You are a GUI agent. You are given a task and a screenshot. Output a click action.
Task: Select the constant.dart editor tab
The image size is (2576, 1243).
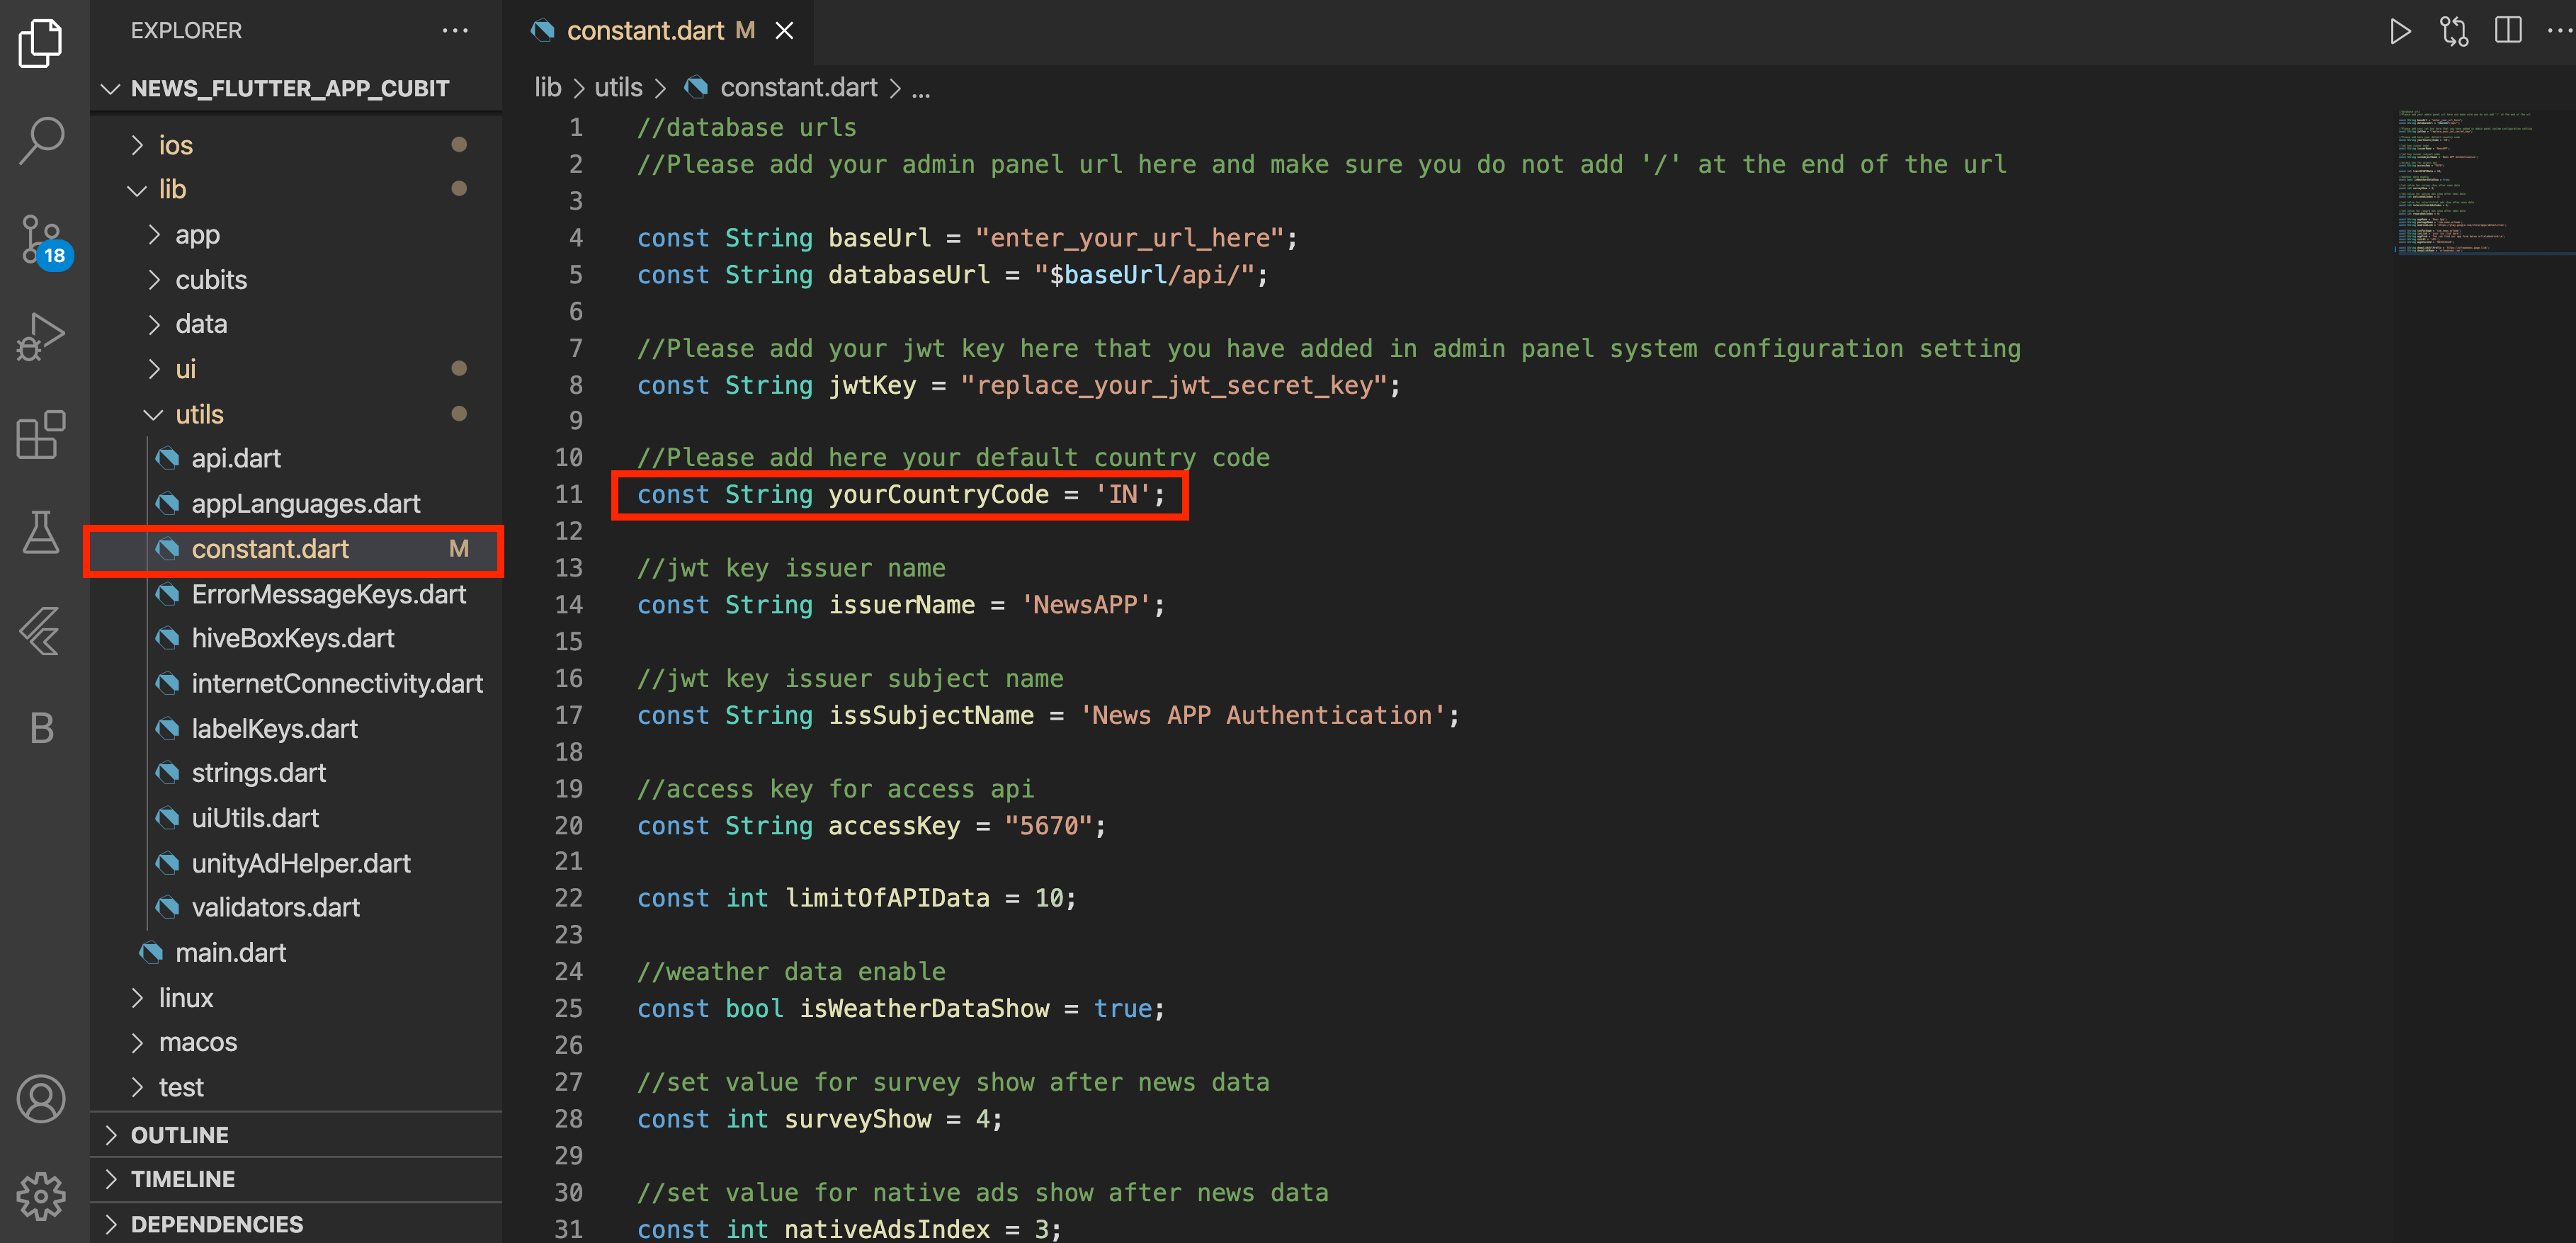[x=645, y=31]
